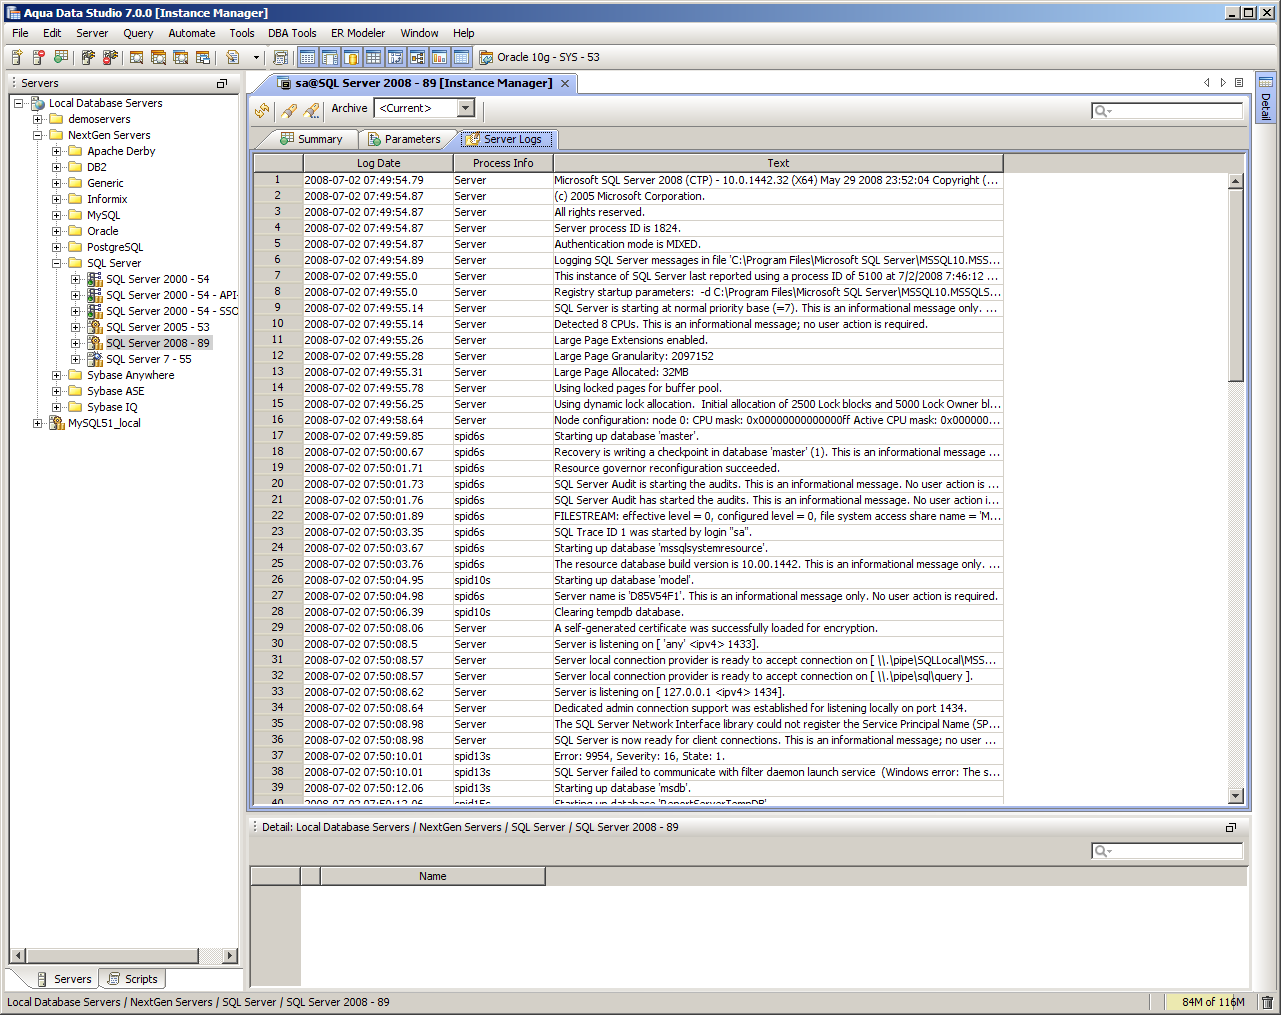Viewport: 1281px width, 1015px height.
Task: Switch to the Scripts tab at the bottom
Action: [x=132, y=979]
